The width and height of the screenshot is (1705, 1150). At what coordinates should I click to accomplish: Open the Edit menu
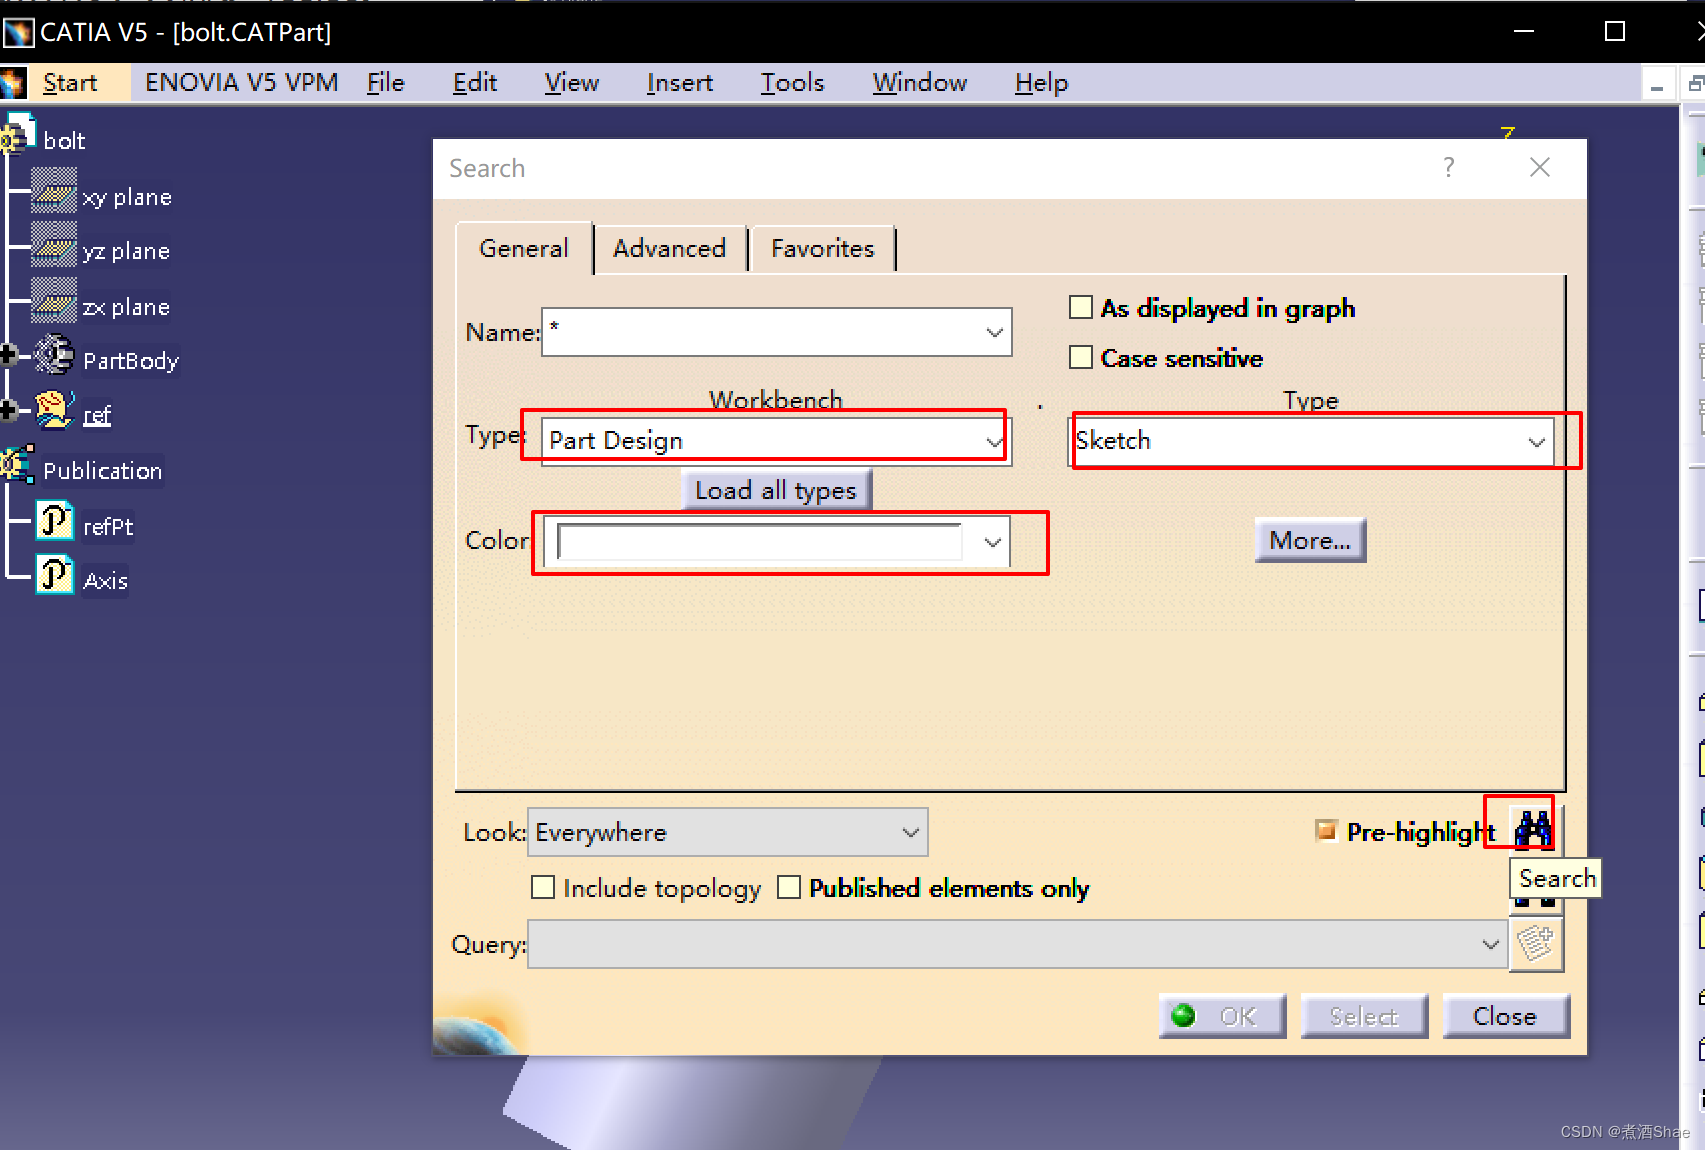(475, 83)
